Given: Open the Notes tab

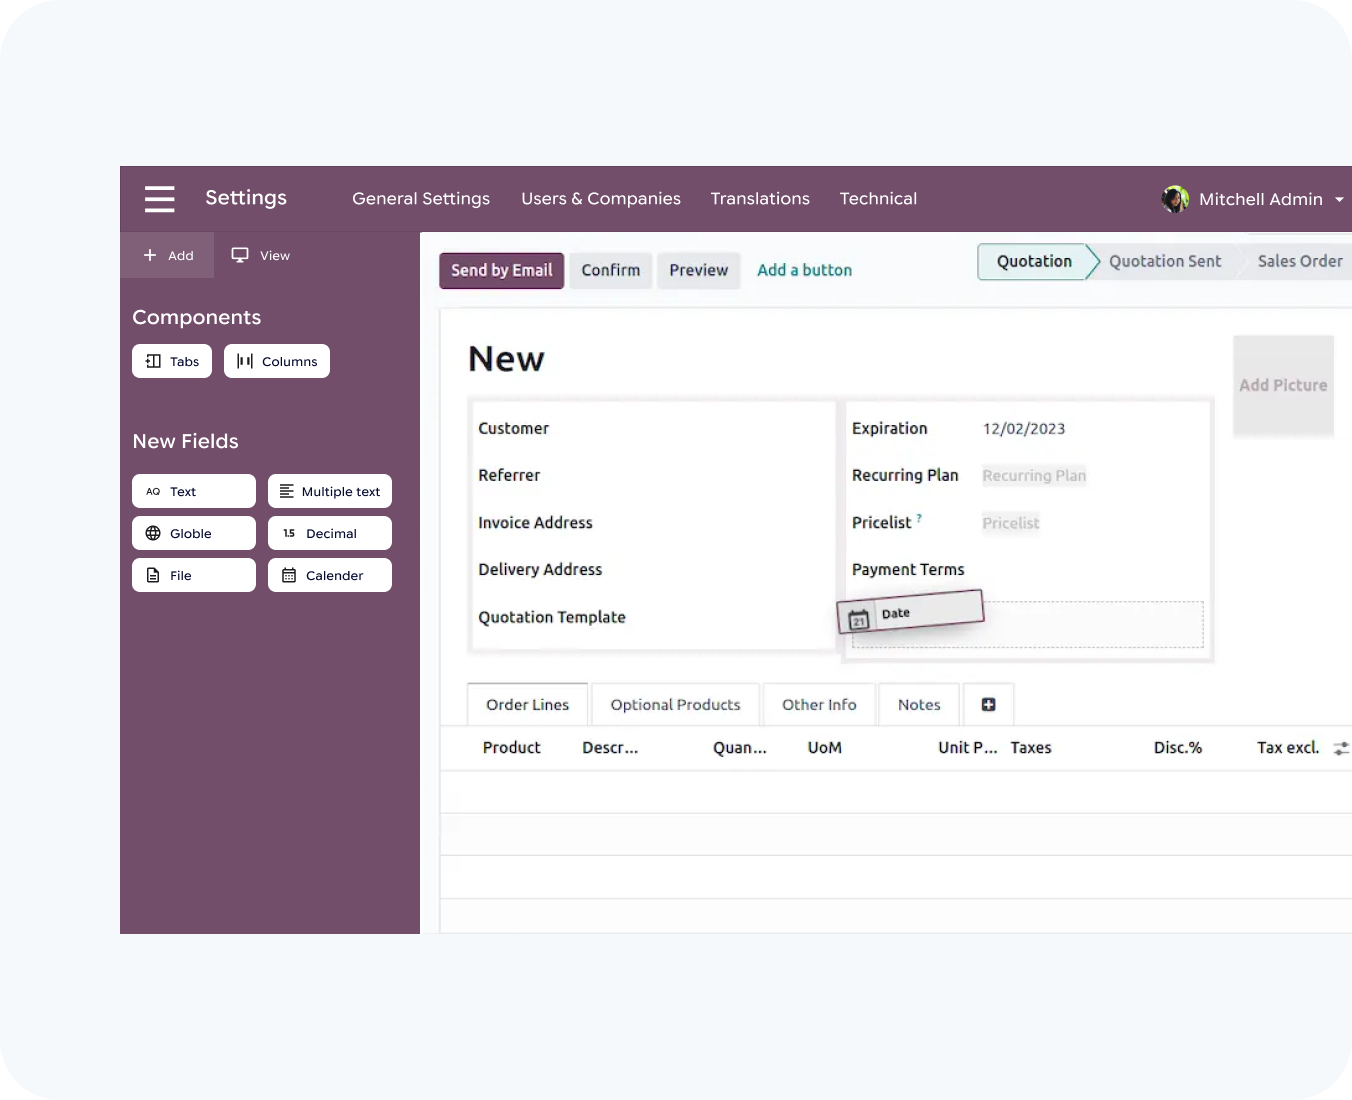Looking at the screenshot, I should [919, 704].
